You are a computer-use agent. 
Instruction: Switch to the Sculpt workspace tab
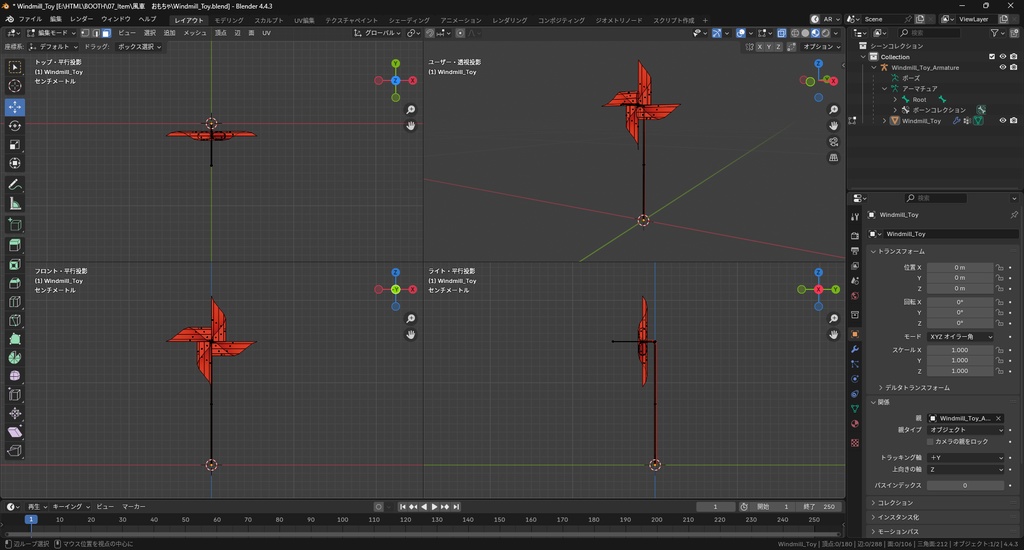click(x=268, y=20)
